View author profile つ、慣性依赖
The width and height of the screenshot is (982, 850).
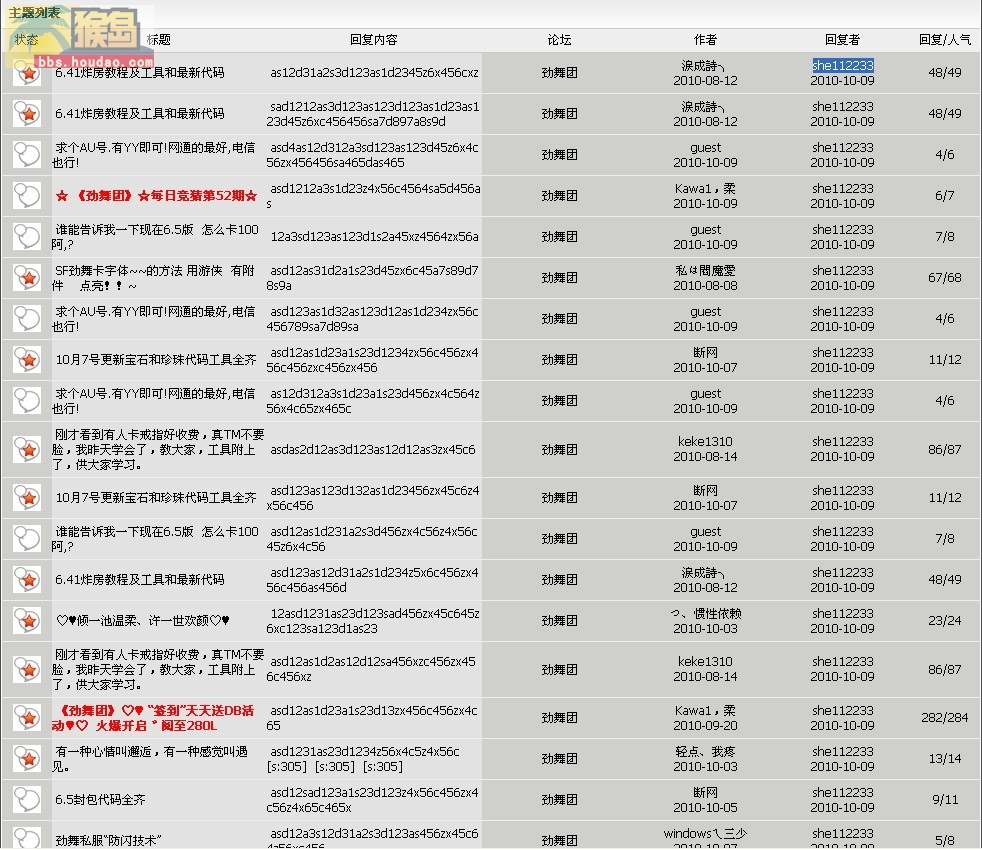(x=705, y=613)
